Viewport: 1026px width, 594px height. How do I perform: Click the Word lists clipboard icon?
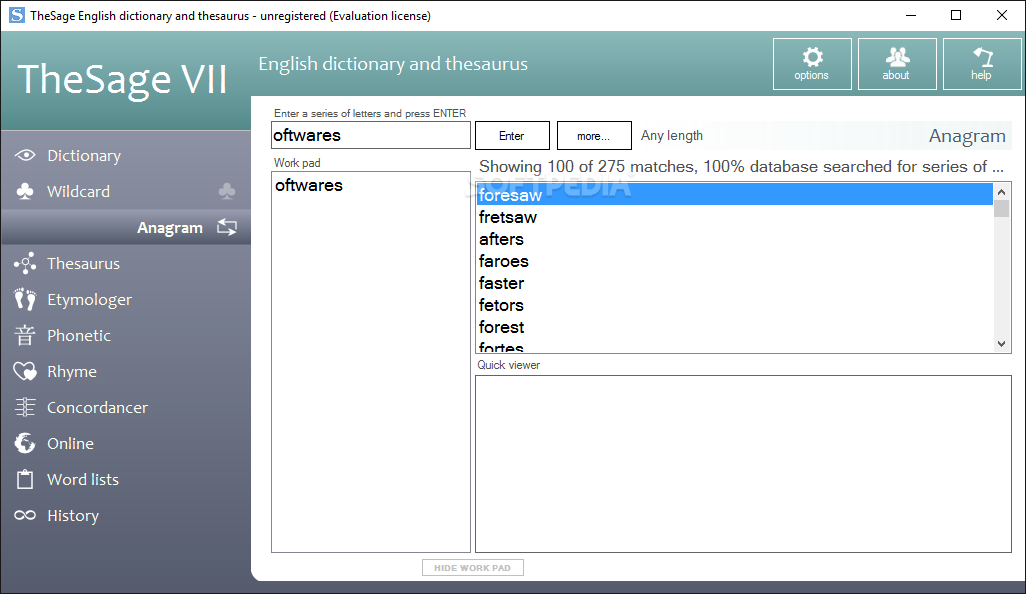25,480
